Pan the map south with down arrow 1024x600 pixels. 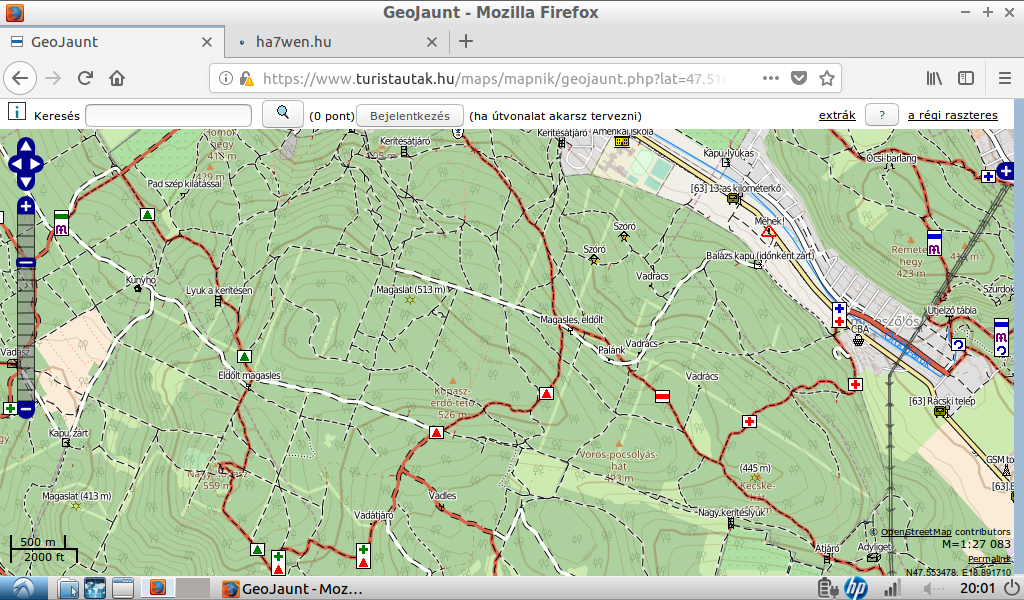pyautogui.click(x=26, y=181)
